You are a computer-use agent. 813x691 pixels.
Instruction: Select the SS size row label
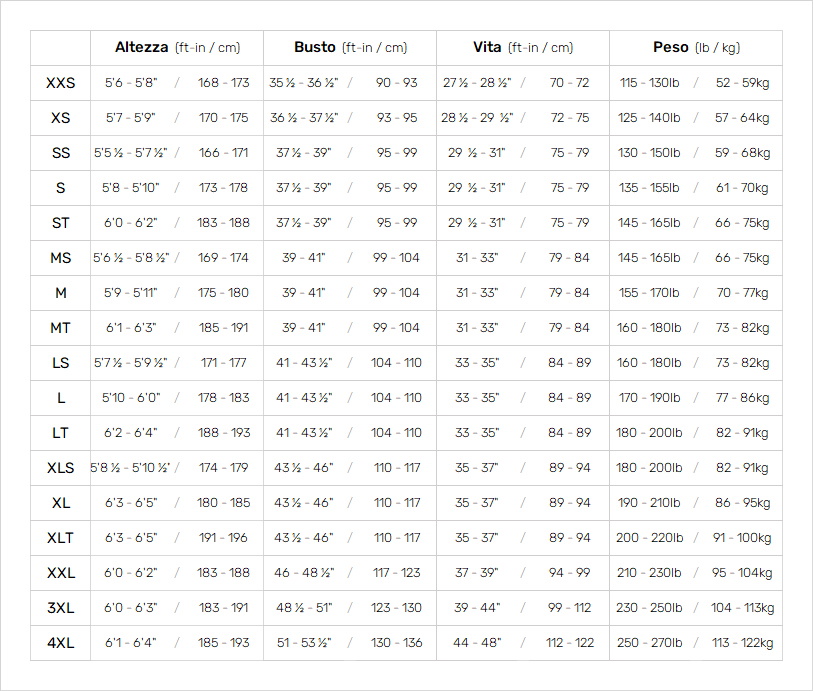pyautogui.click(x=61, y=153)
